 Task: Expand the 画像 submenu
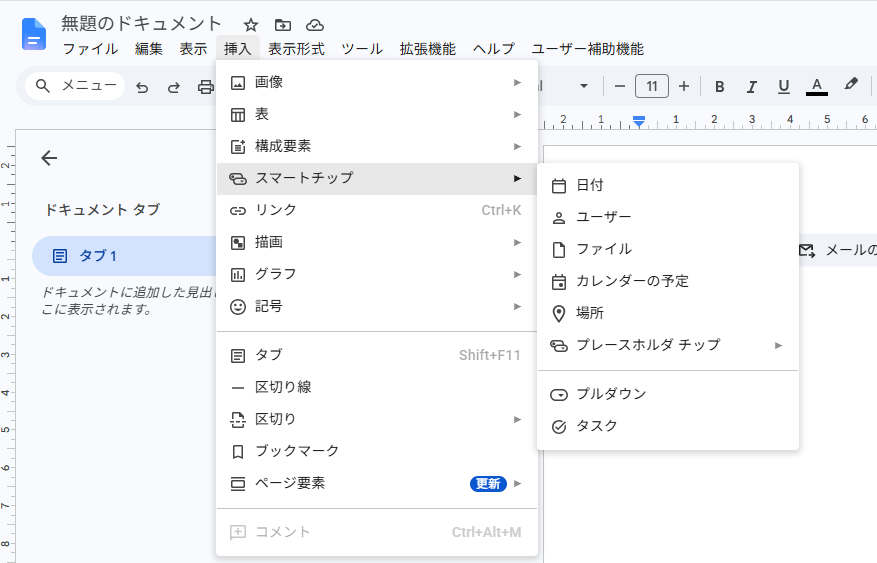tap(377, 82)
